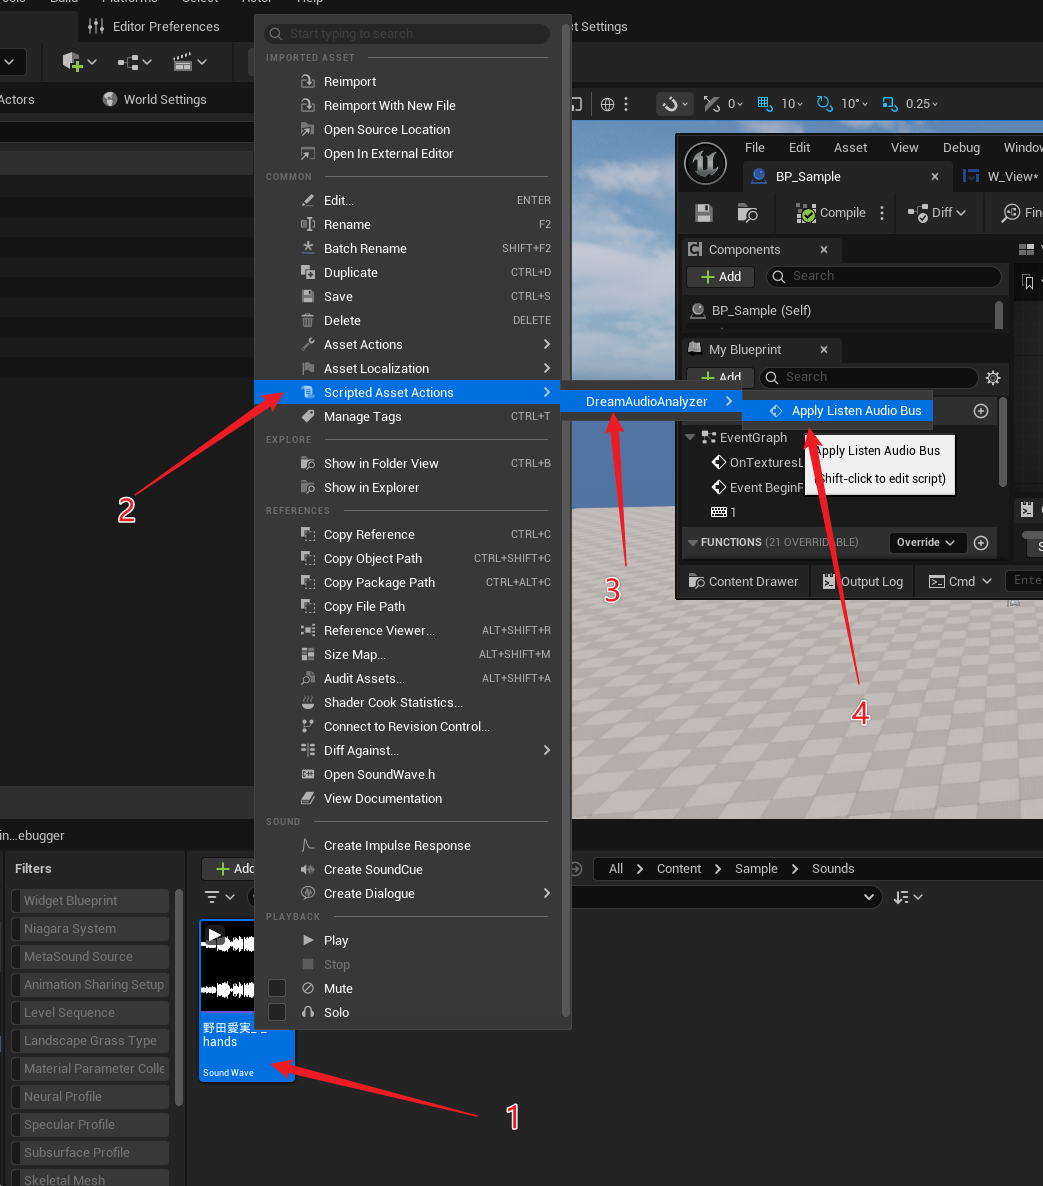1043x1186 pixels.
Task: Choose Reimport With New File from context menu
Action: click(x=389, y=106)
